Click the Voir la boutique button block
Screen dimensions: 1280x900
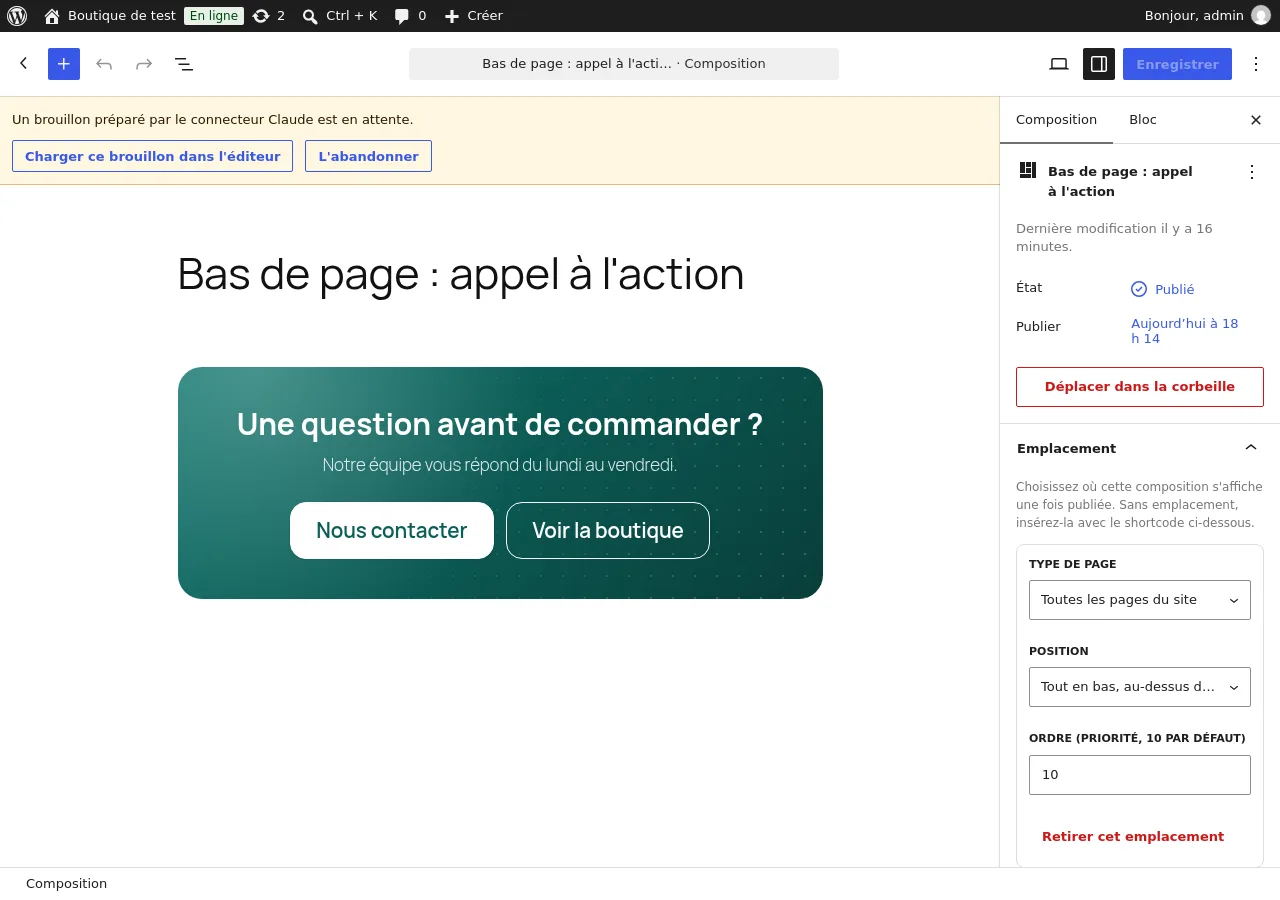pos(608,530)
